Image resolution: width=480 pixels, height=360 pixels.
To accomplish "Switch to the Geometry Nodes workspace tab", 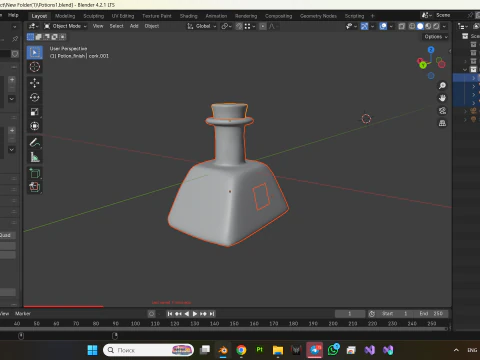I will [x=318, y=16].
